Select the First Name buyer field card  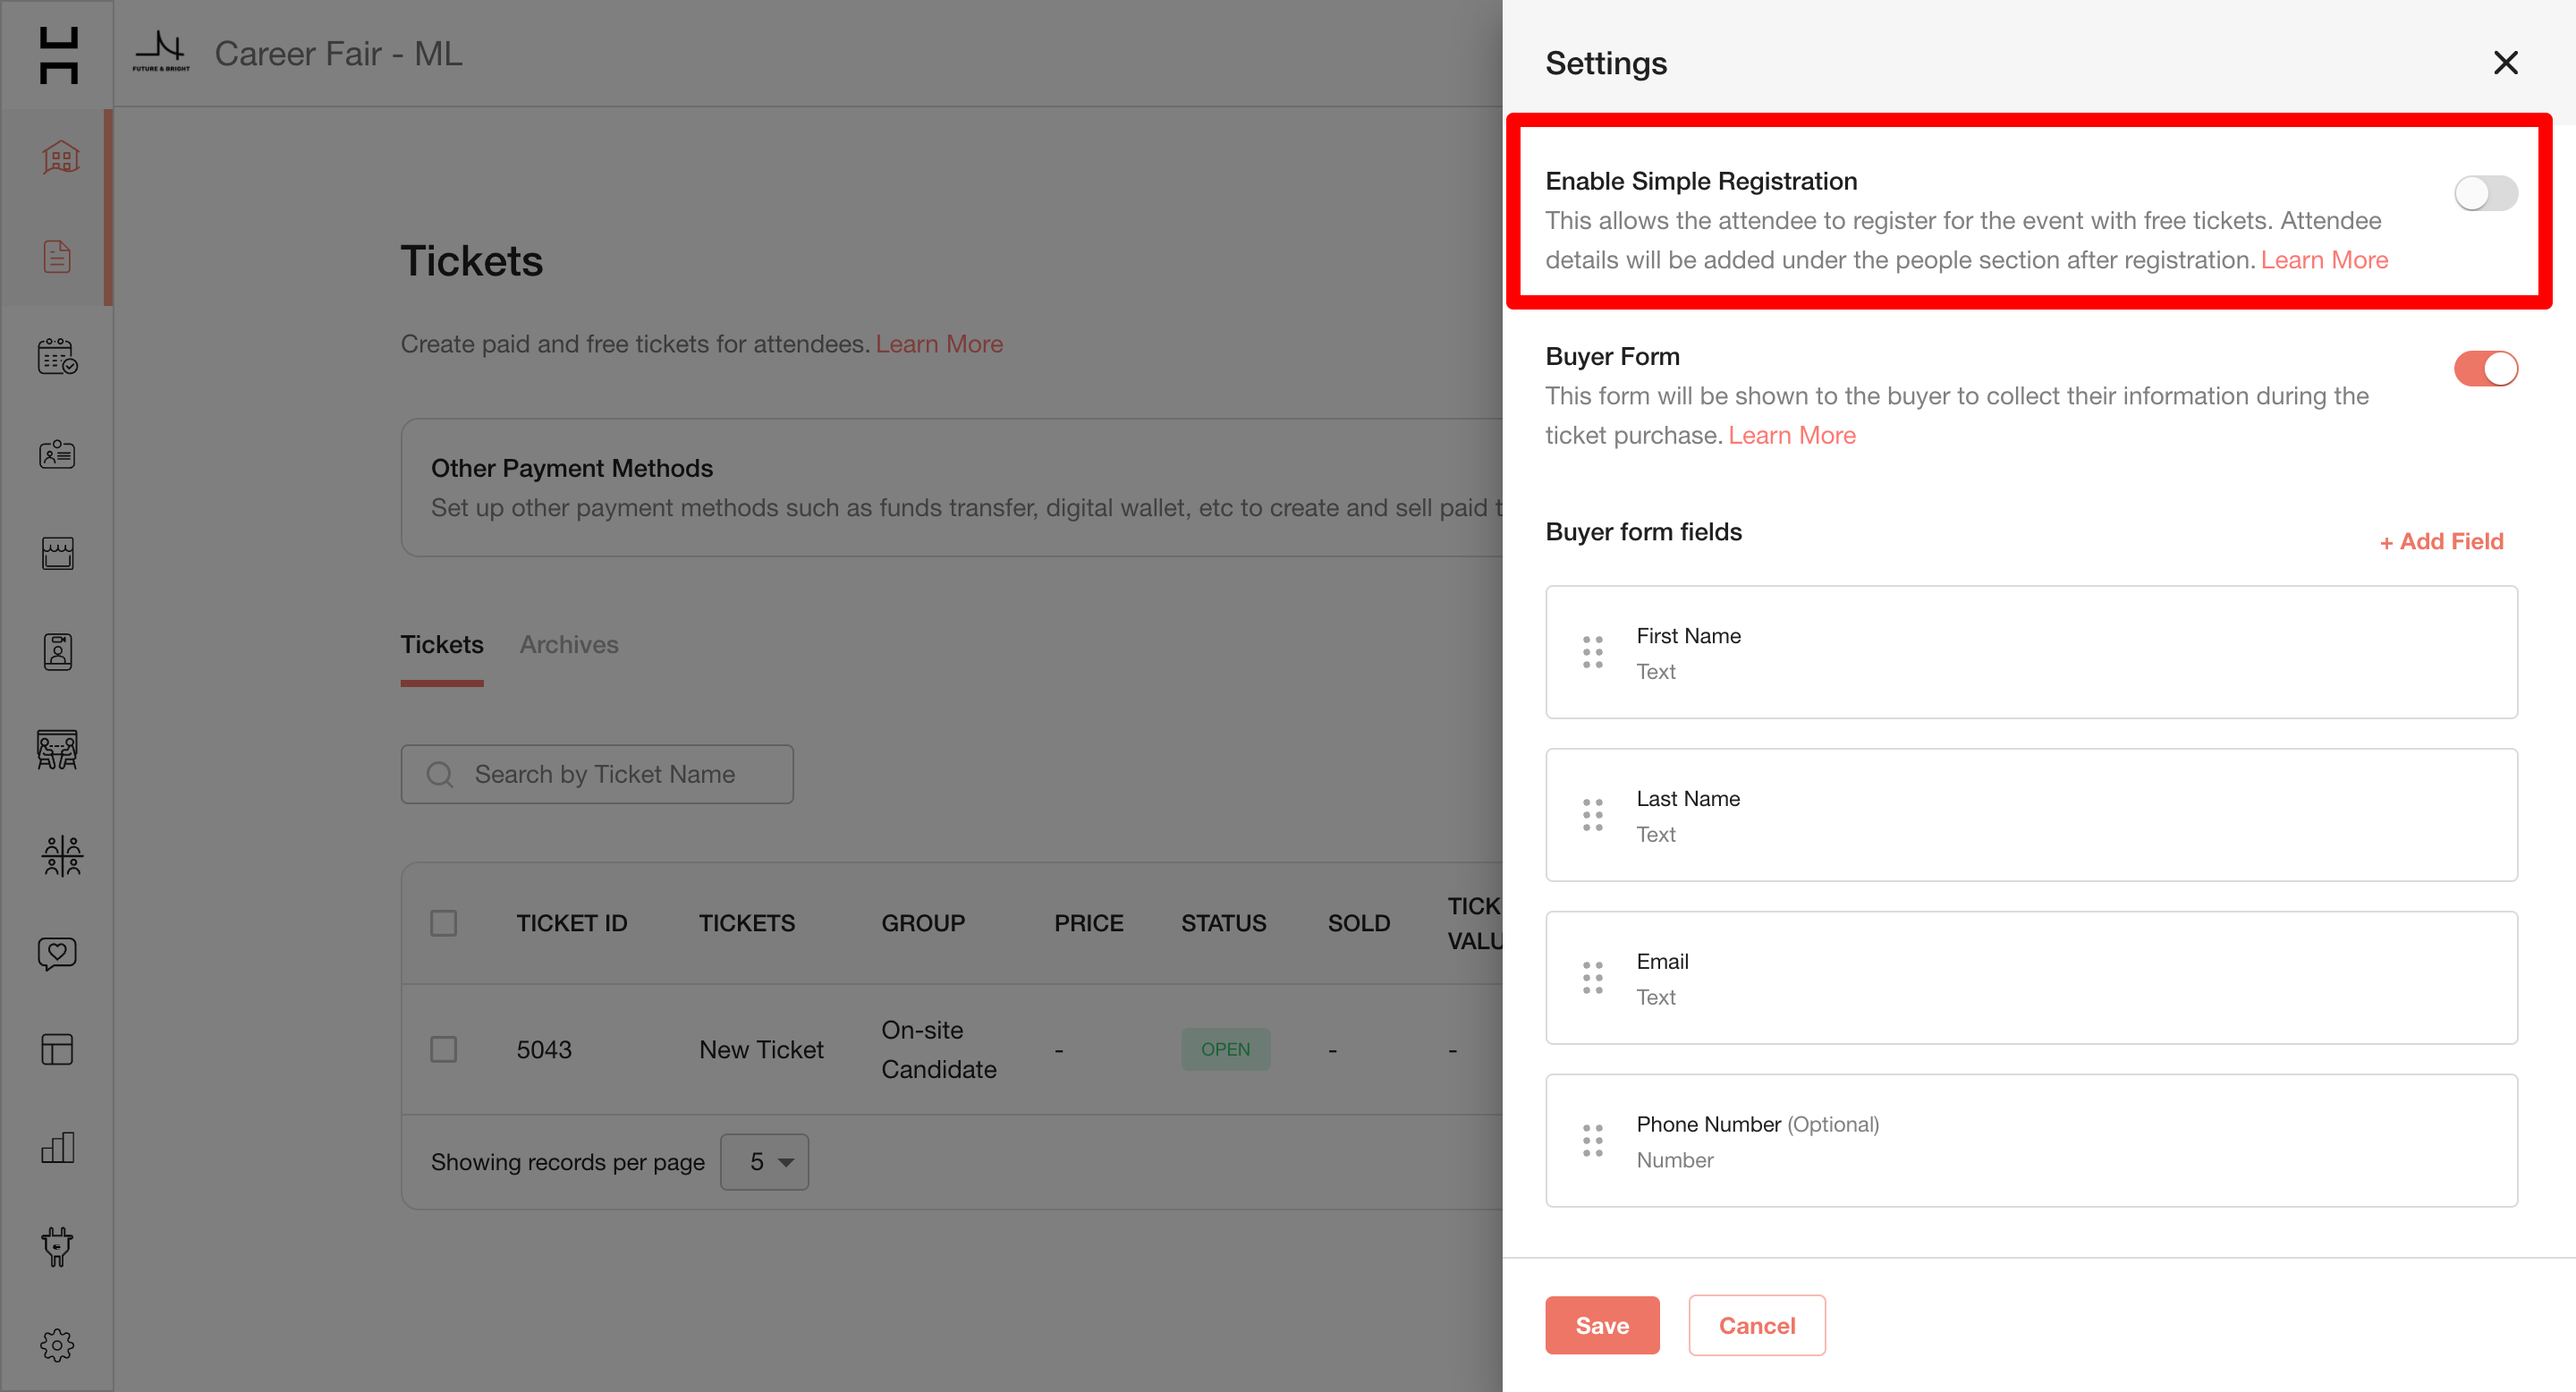coord(2031,652)
